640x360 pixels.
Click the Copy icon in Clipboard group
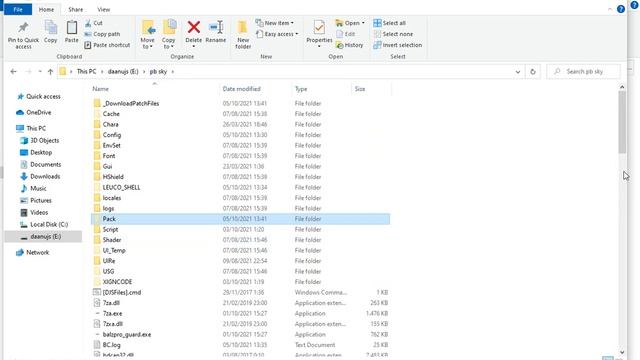coord(51,28)
